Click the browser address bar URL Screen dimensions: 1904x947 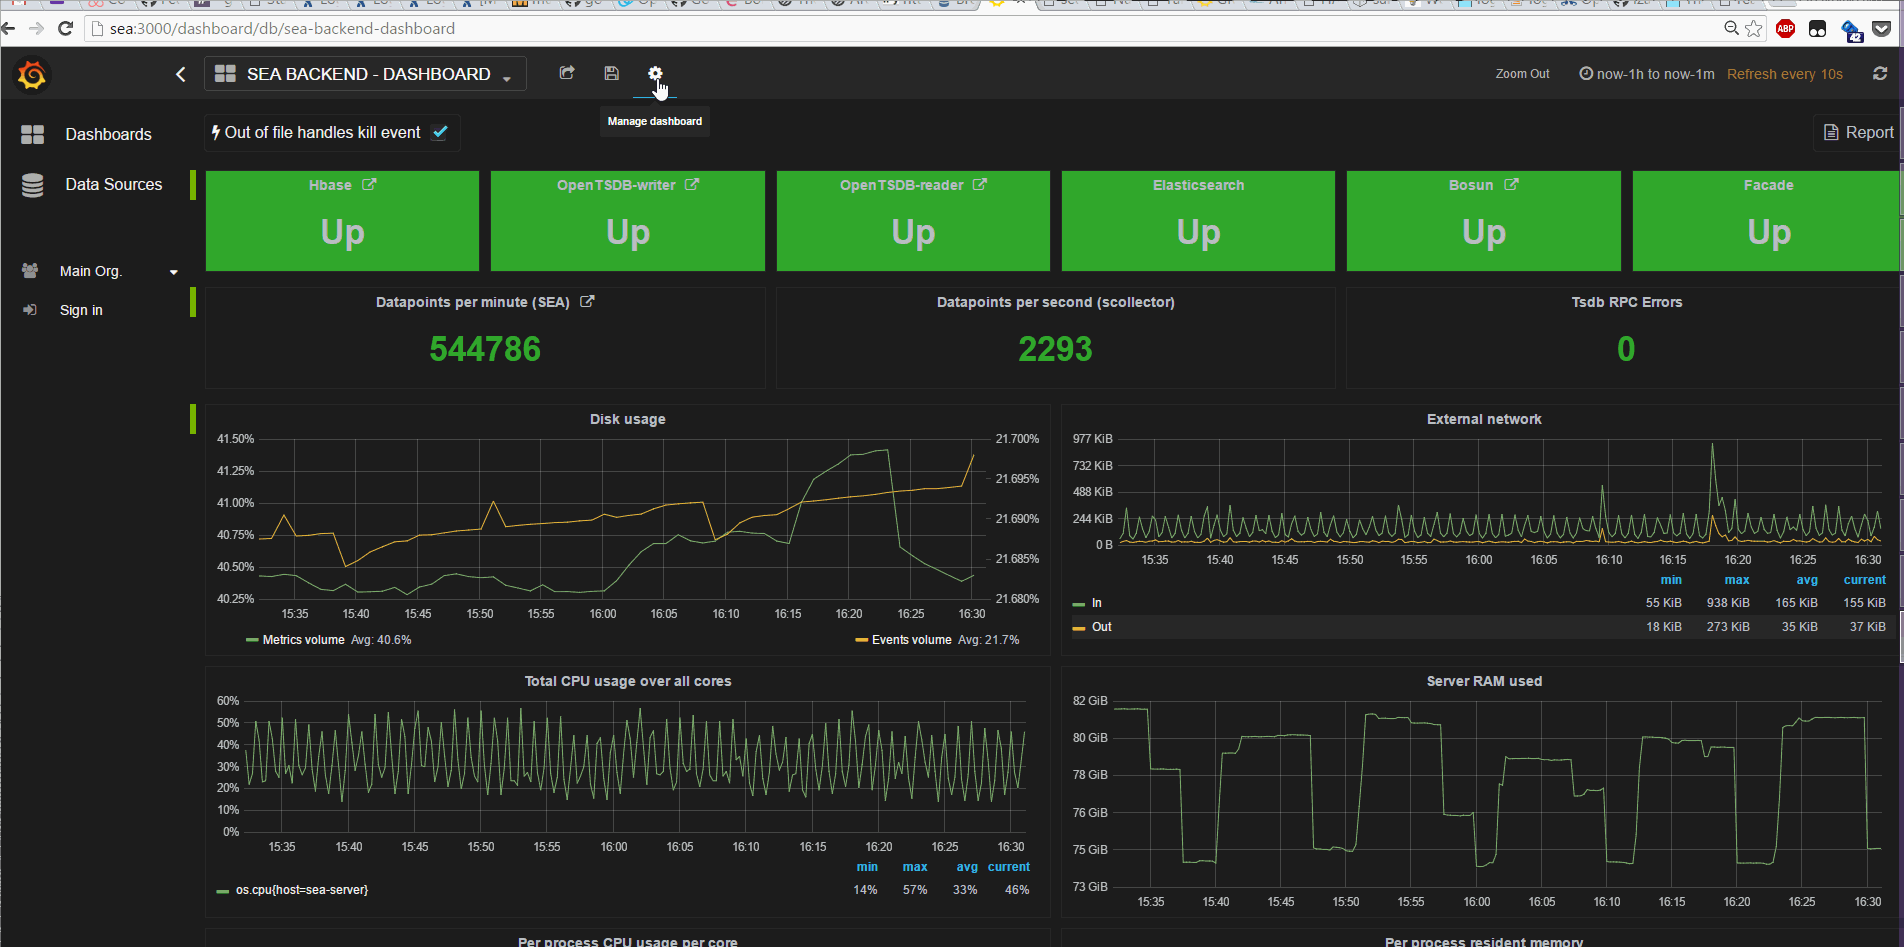pos(282,28)
